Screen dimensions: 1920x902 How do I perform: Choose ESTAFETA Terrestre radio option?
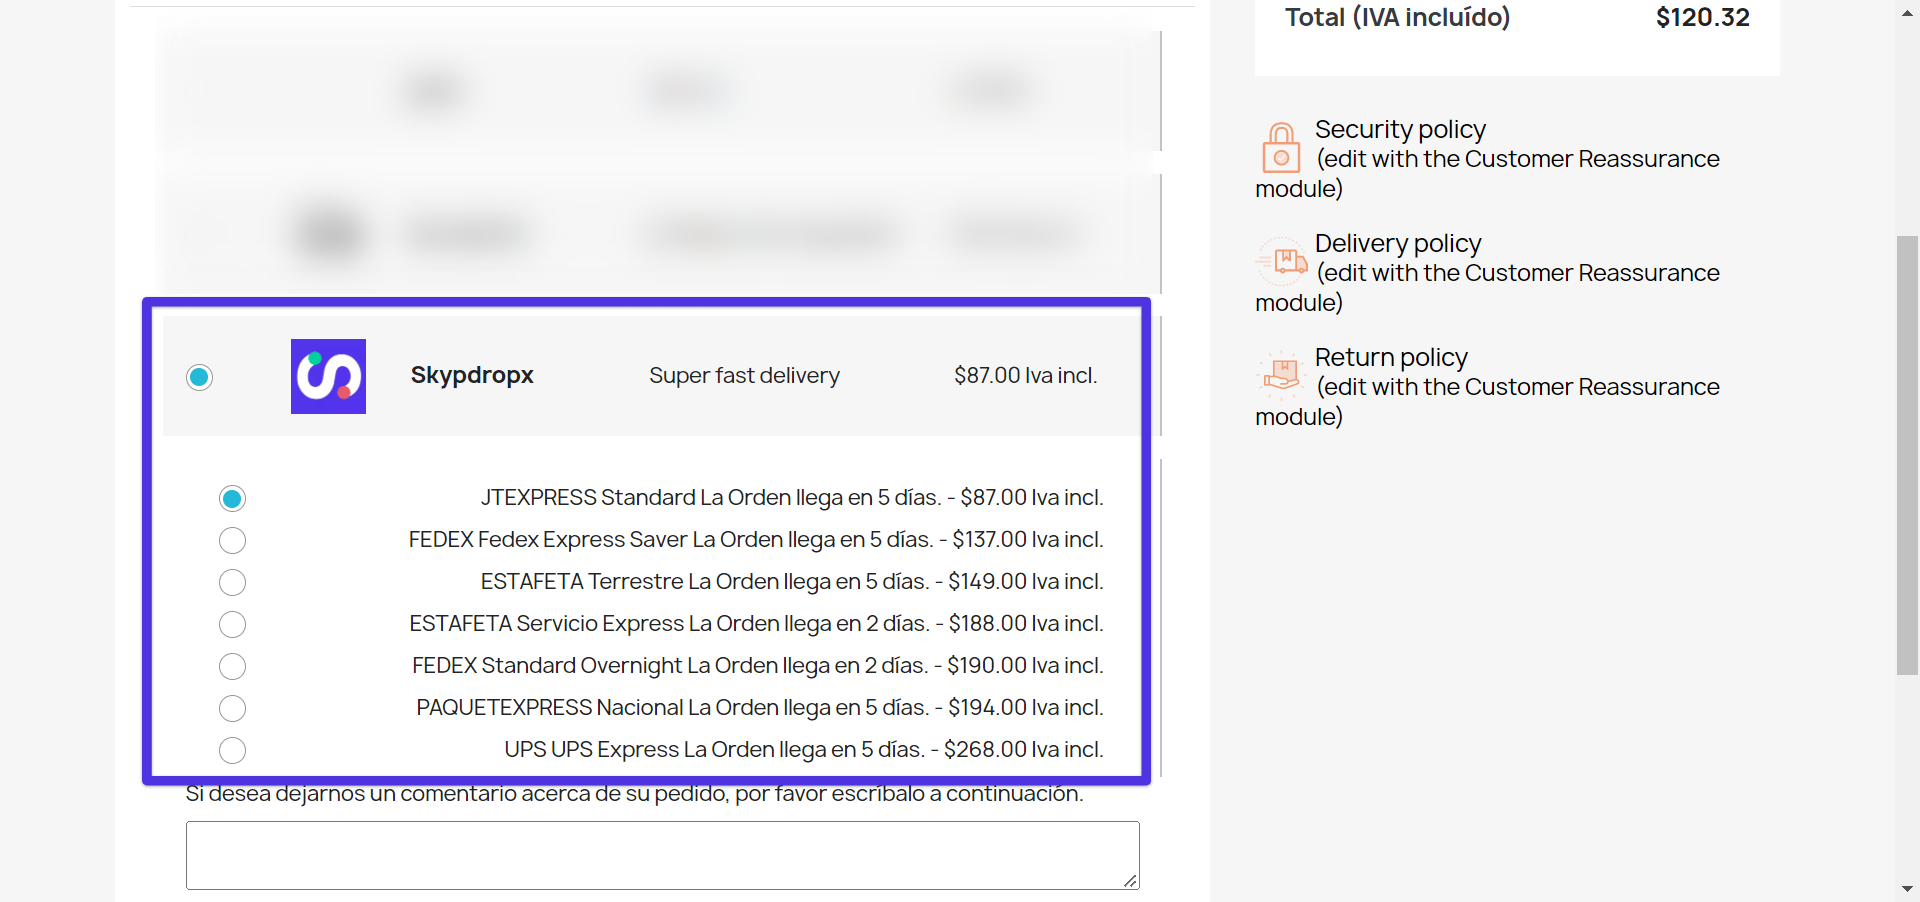point(232,582)
